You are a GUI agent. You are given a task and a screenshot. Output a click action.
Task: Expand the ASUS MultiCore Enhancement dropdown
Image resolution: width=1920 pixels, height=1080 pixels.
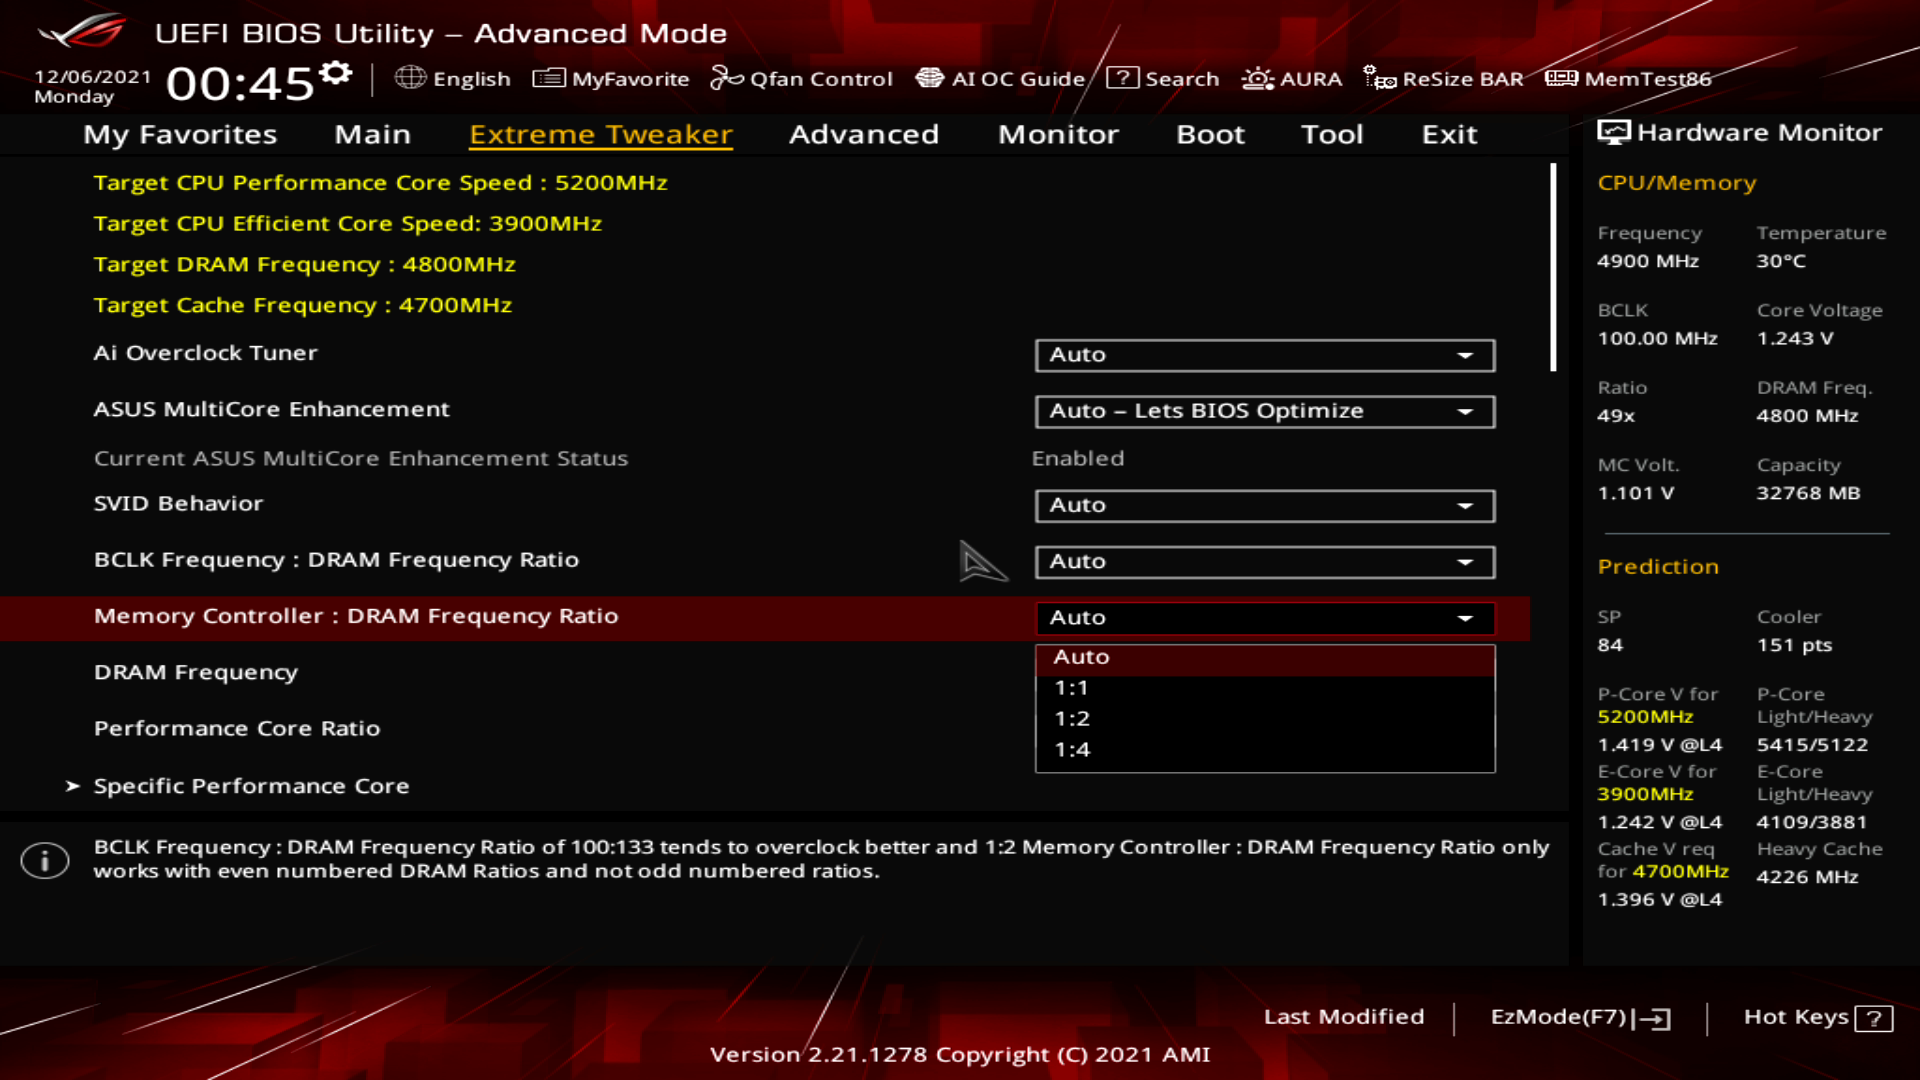point(1264,411)
